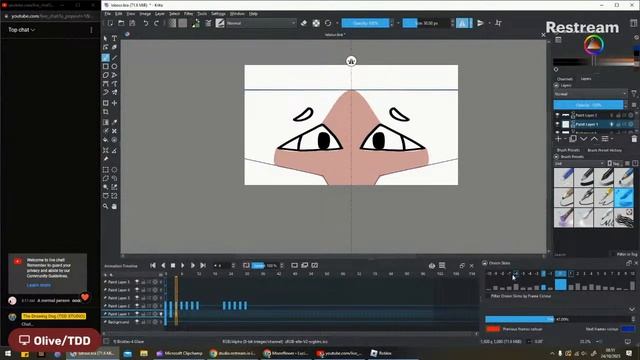Pick a hue on the color wheel
Viewport: 640px width, 360px height.
pyautogui.click(x=594, y=44)
